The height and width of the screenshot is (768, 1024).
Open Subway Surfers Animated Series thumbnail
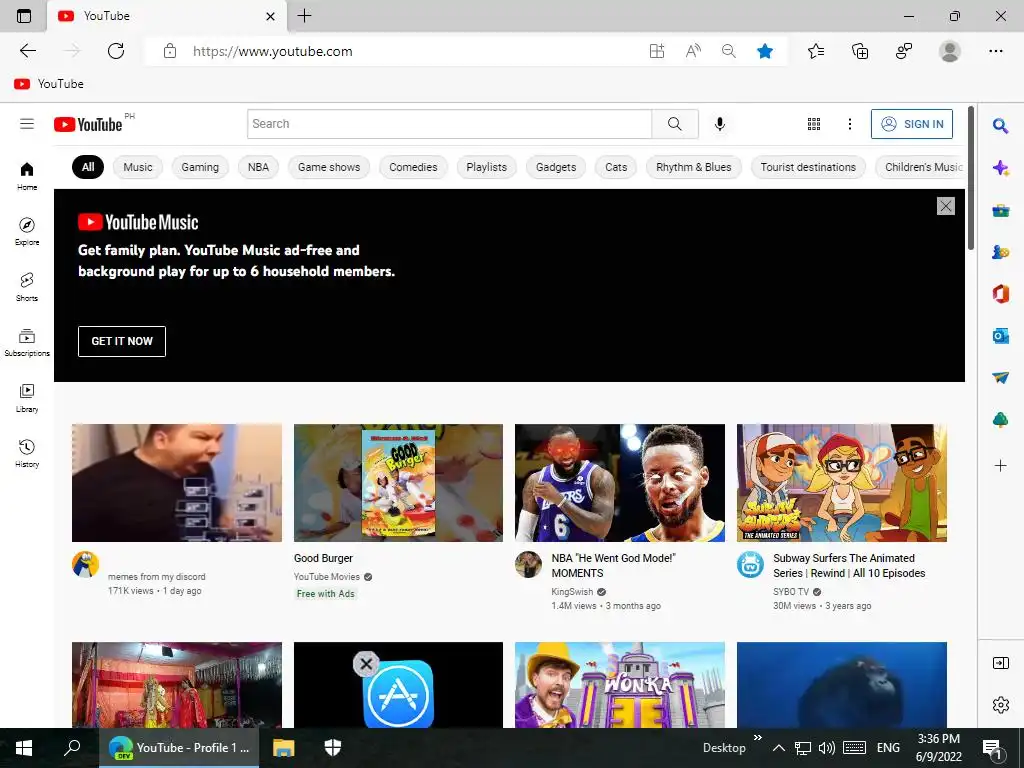tap(842, 483)
